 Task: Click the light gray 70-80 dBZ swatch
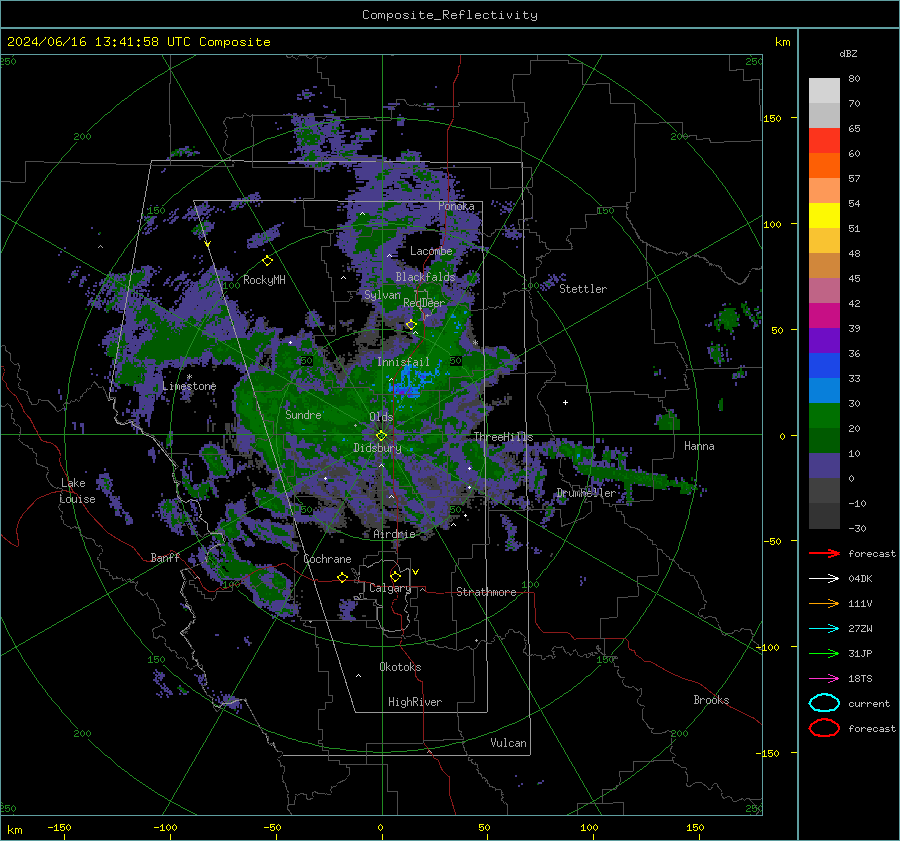pyautogui.click(x=824, y=91)
